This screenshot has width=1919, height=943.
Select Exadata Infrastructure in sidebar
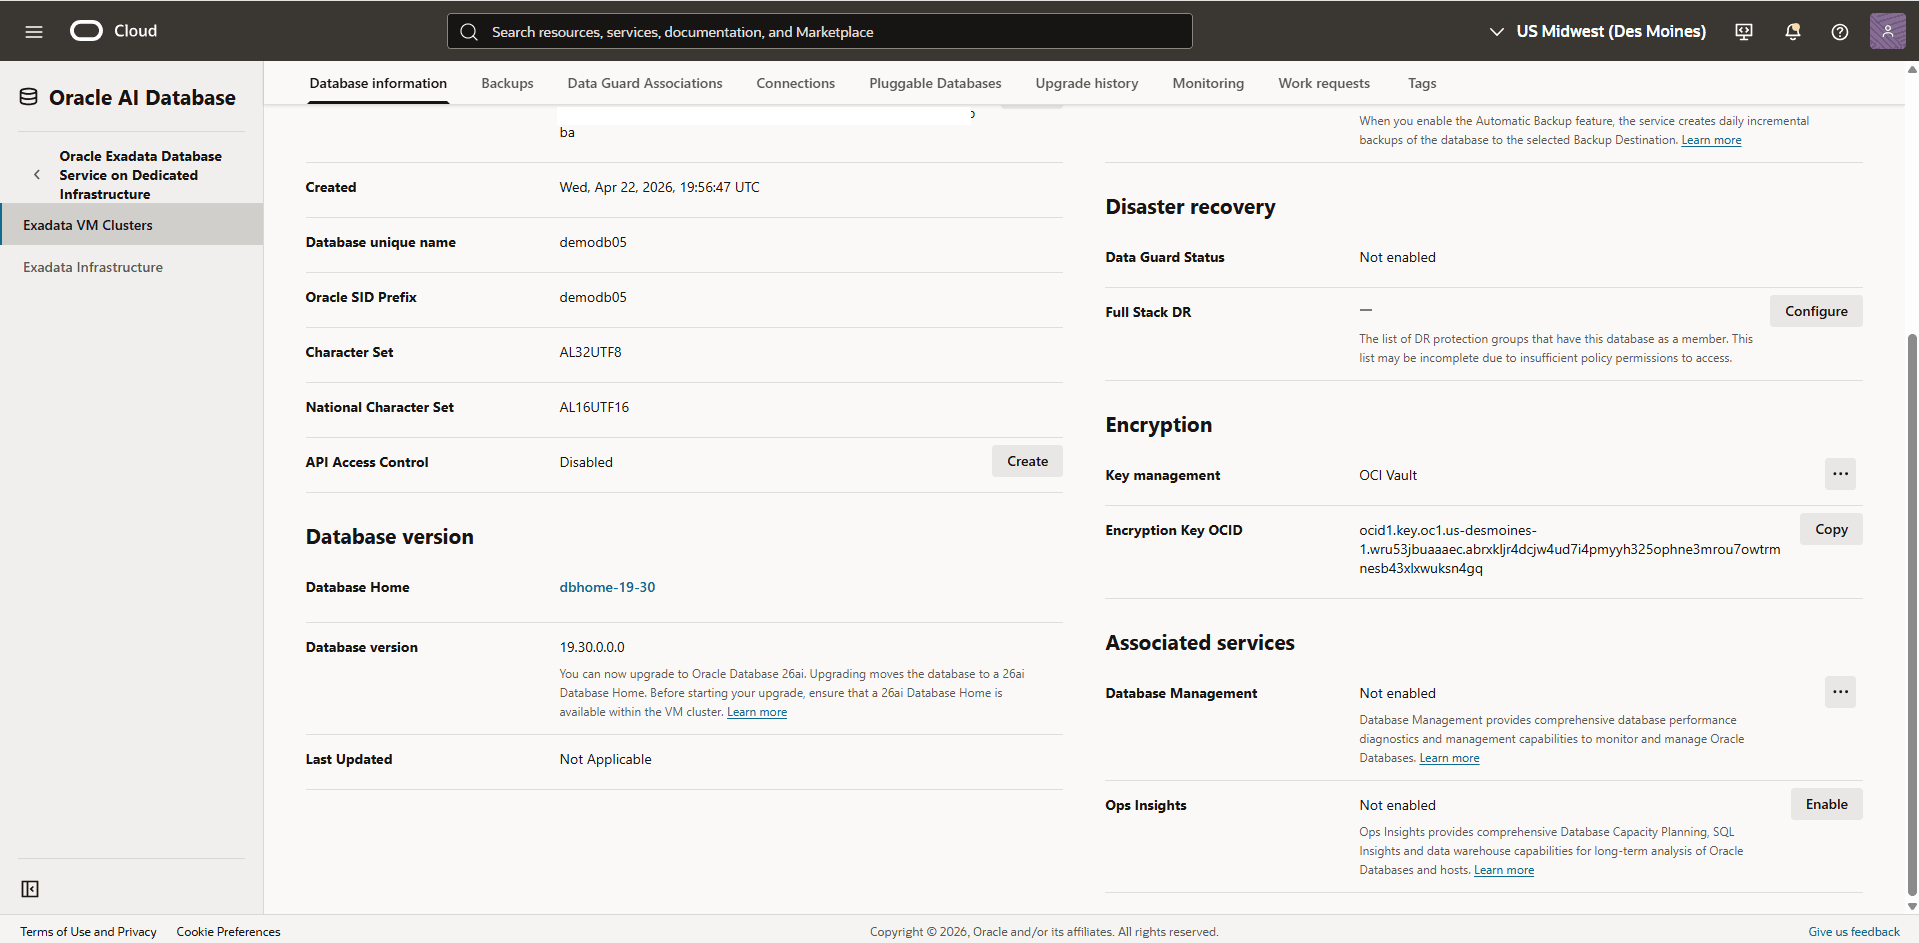click(x=131, y=267)
